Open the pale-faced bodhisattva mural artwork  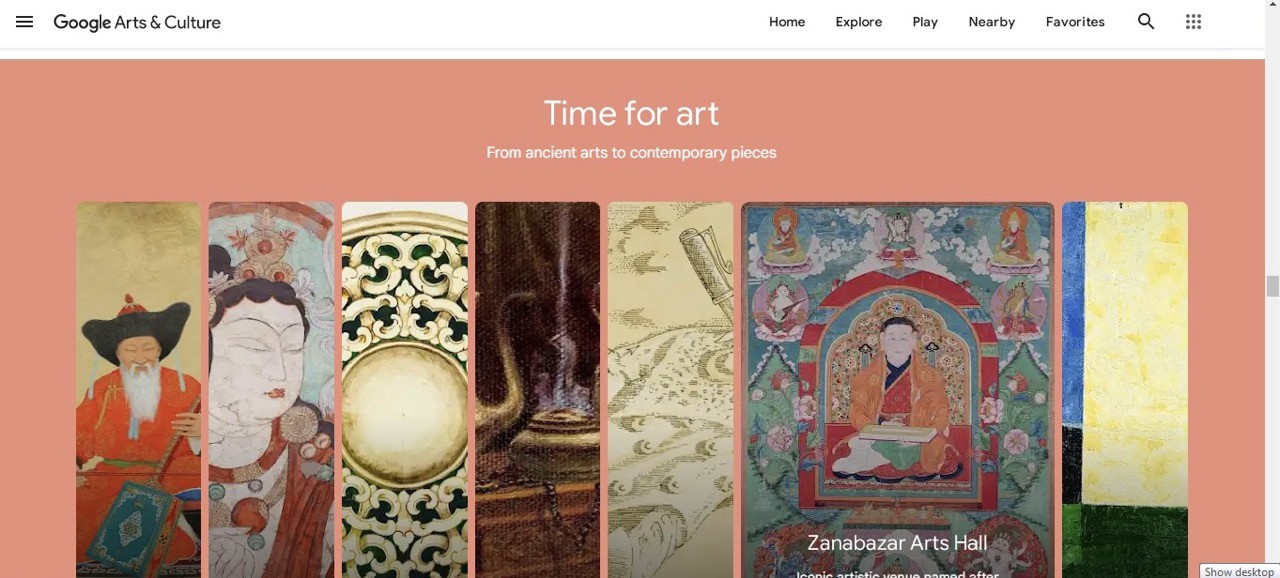click(272, 390)
